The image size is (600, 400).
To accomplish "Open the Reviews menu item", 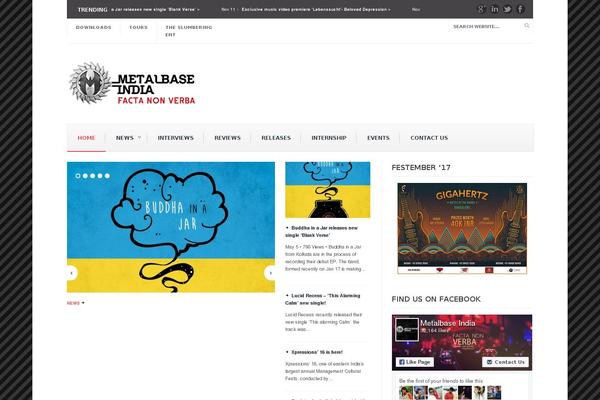I will (227, 138).
